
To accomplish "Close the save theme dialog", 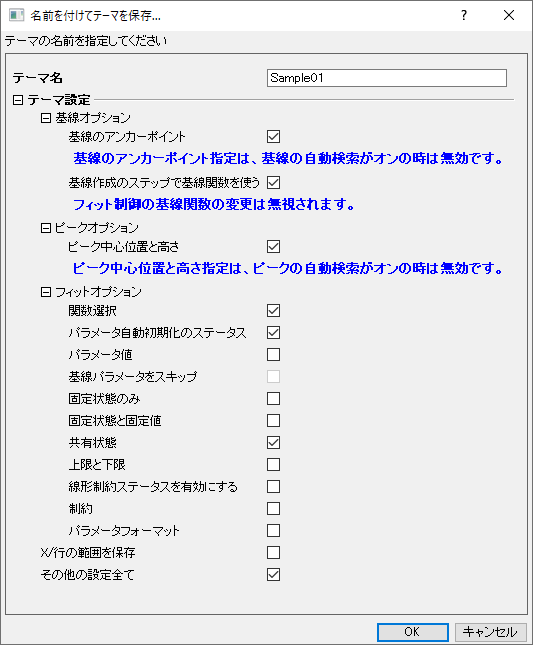I will (509, 16).
